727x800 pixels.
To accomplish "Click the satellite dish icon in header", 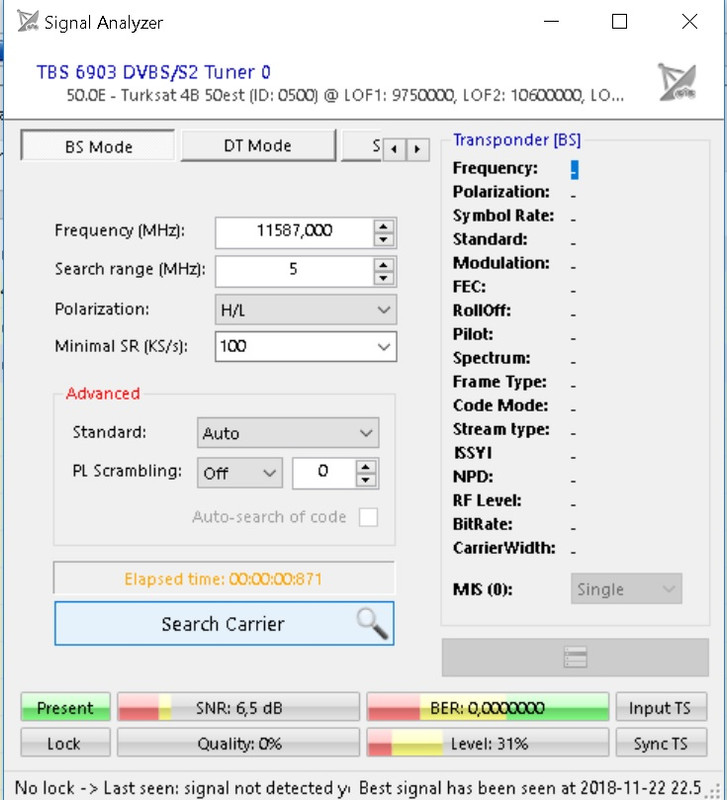I will (677, 82).
